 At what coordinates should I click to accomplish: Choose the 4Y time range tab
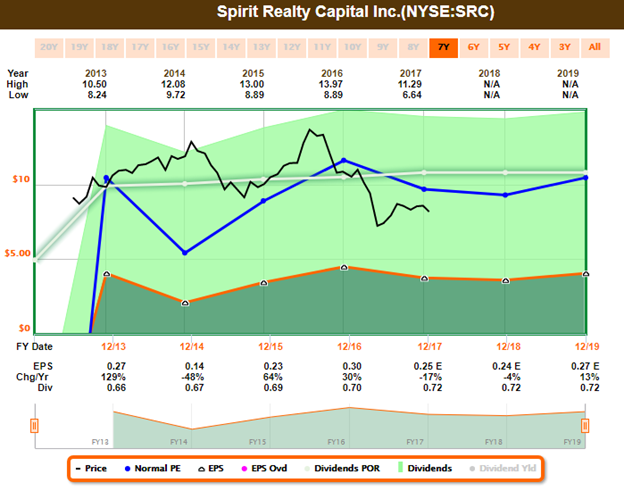(534, 48)
